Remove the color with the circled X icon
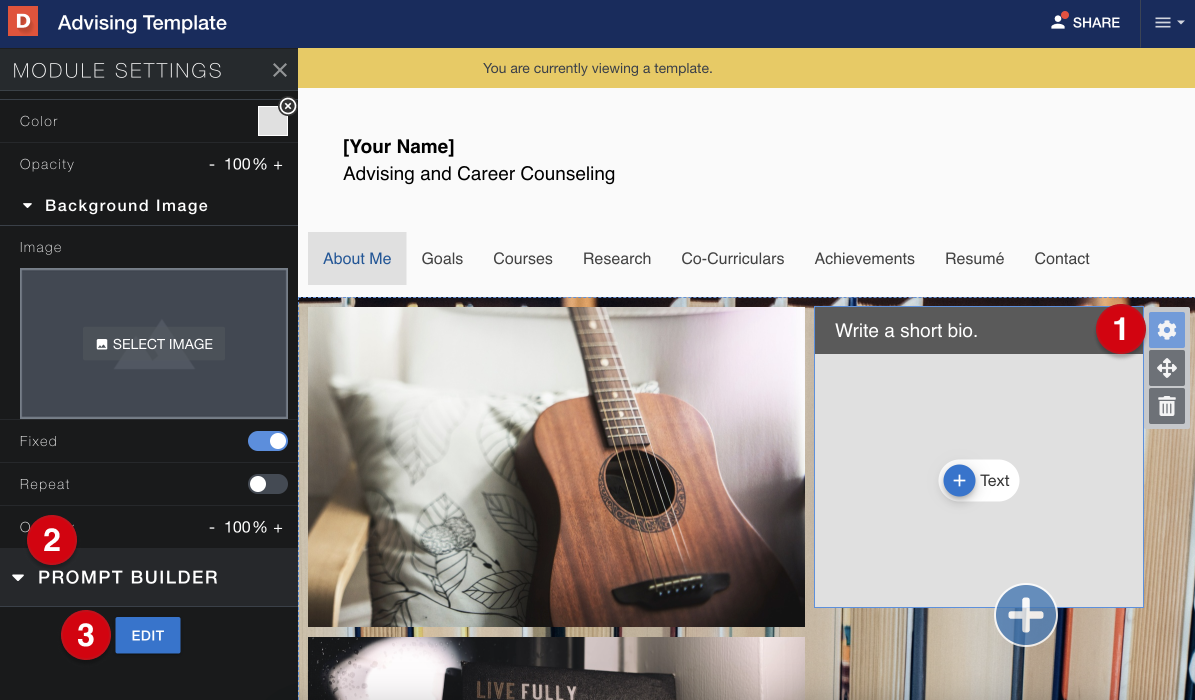1195x700 pixels. click(x=287, y=106)
